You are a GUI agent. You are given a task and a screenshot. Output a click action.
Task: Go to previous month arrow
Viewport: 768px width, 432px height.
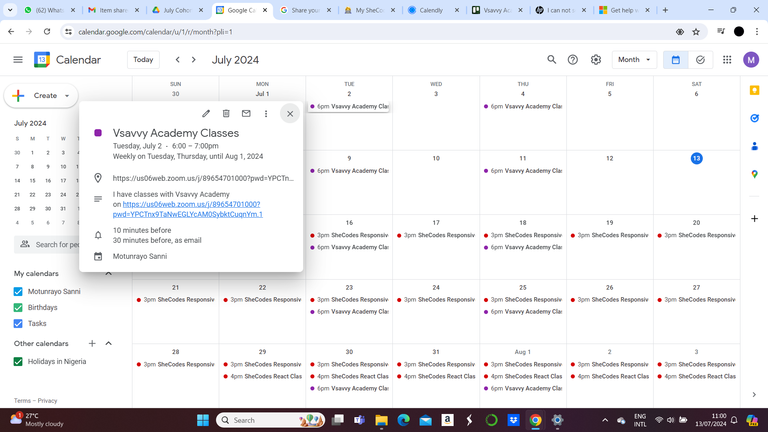click(x=178, y=60)
